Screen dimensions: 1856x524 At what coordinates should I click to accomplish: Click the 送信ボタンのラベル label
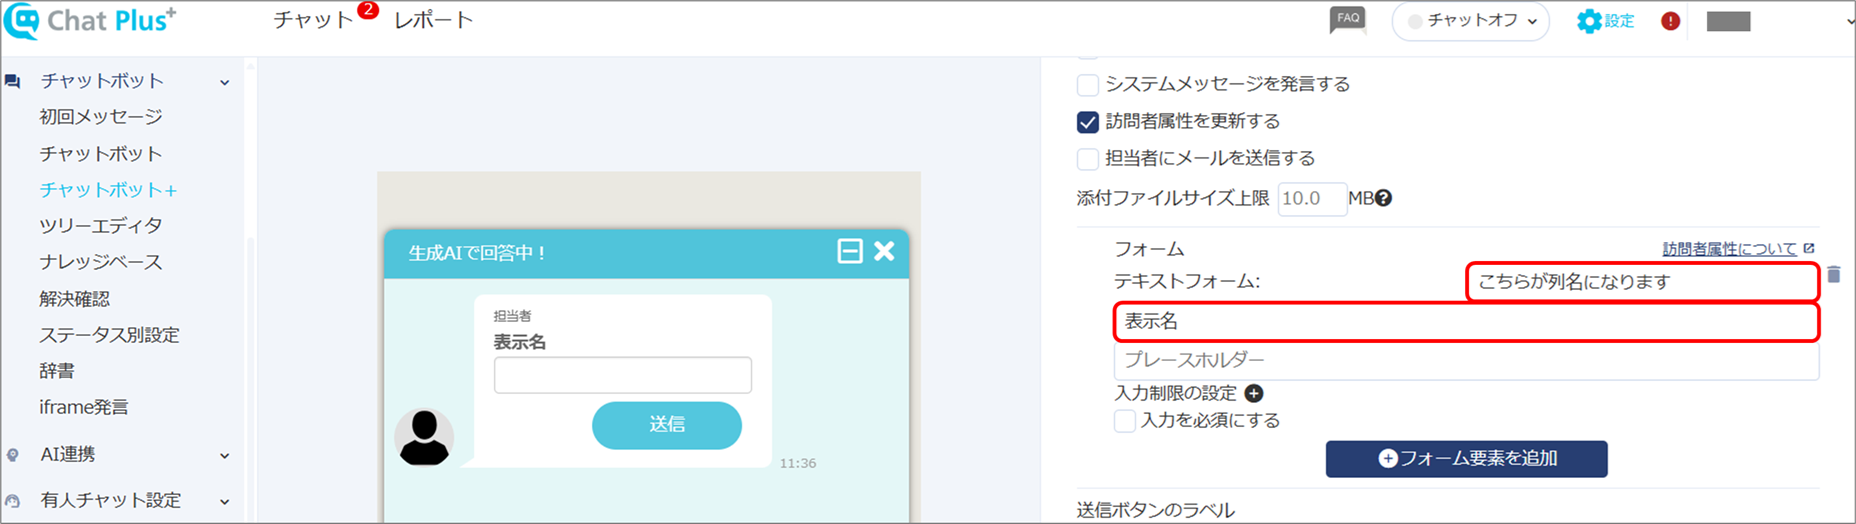[1156, 510]
